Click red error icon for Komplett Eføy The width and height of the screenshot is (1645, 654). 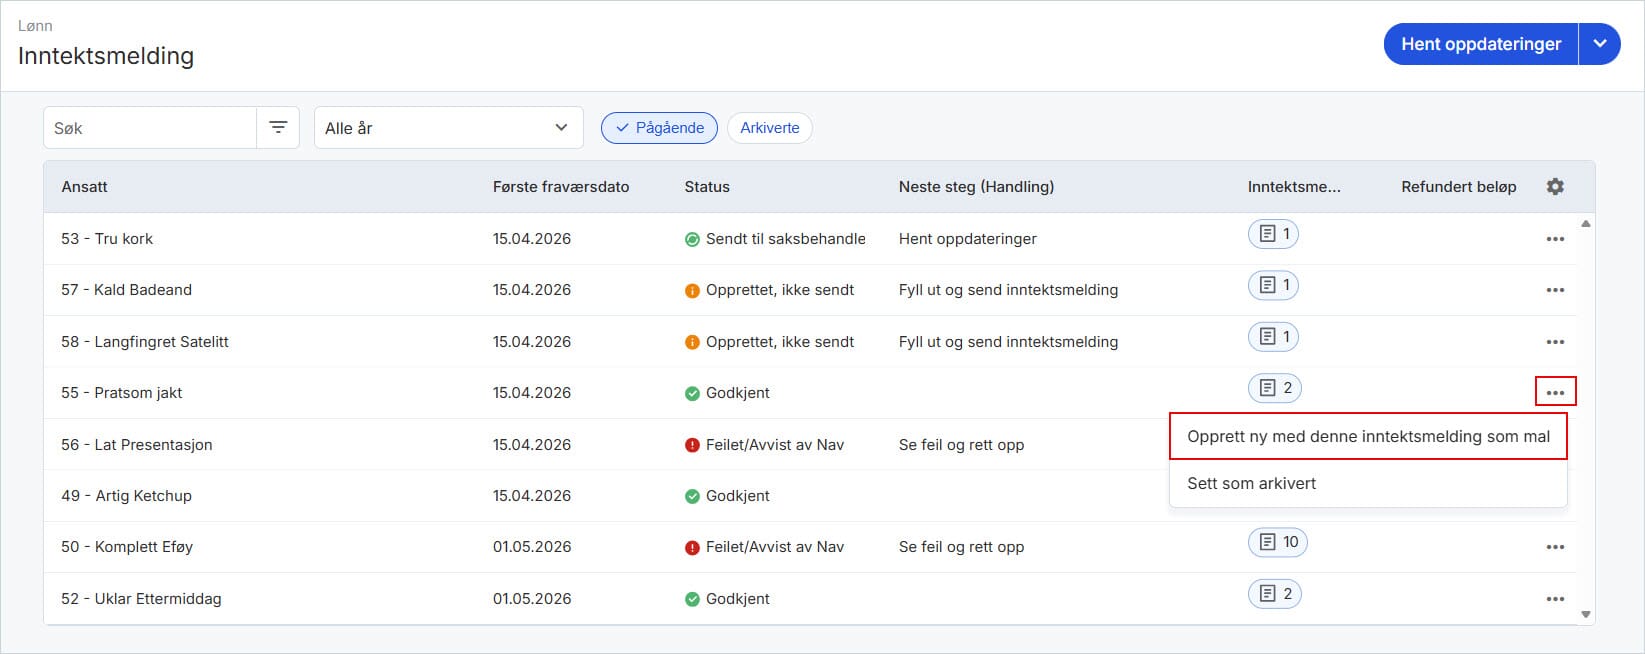692,547
